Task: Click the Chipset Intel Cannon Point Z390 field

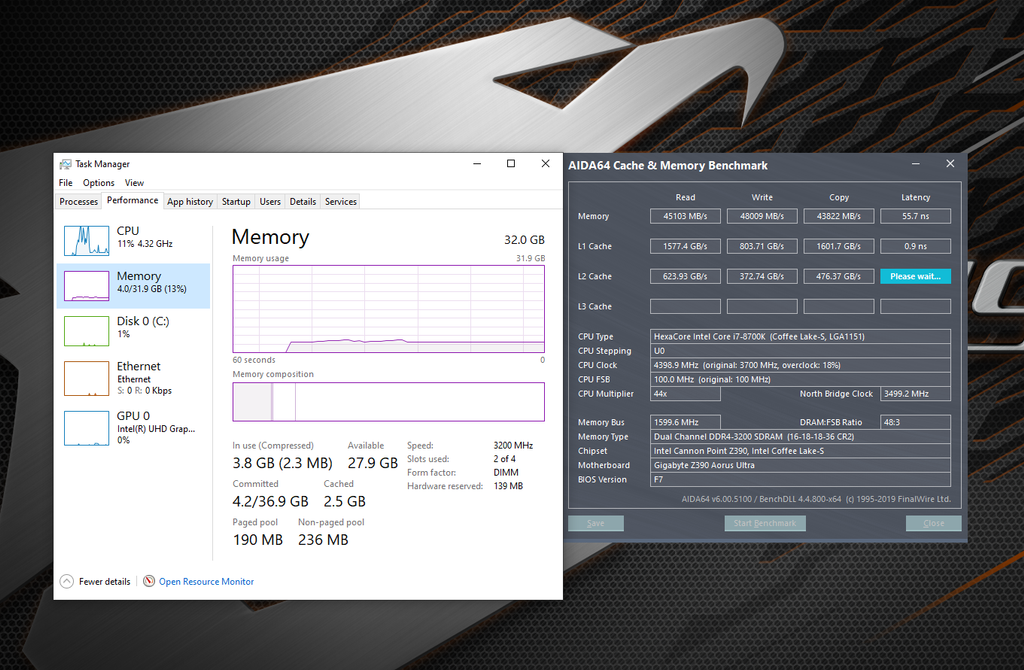Action: (x=800, y=451)
